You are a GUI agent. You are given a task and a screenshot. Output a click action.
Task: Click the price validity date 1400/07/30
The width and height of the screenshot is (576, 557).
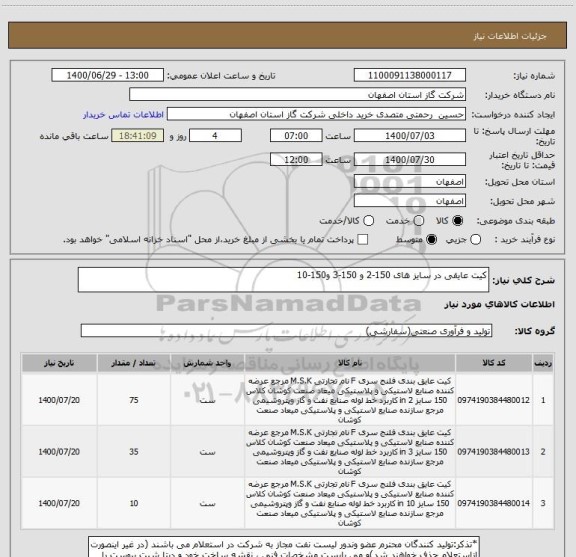click(410, 159)
